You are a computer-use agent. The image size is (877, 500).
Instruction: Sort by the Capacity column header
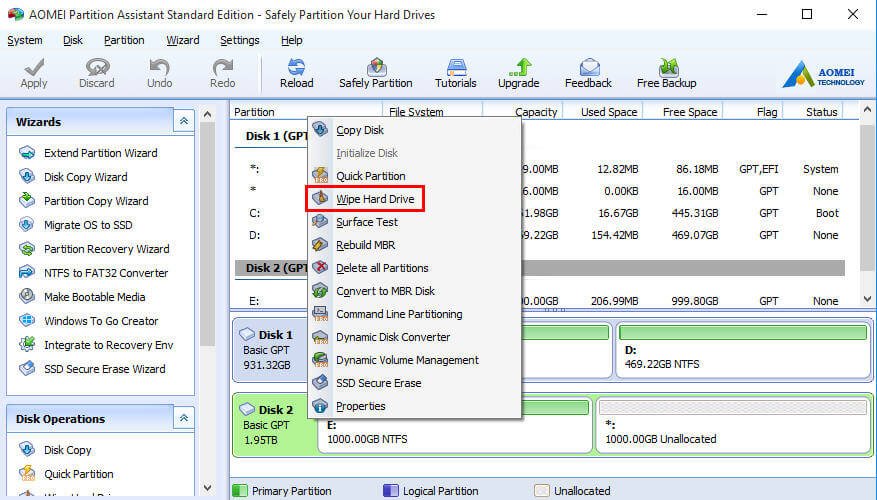click(536, 112)
